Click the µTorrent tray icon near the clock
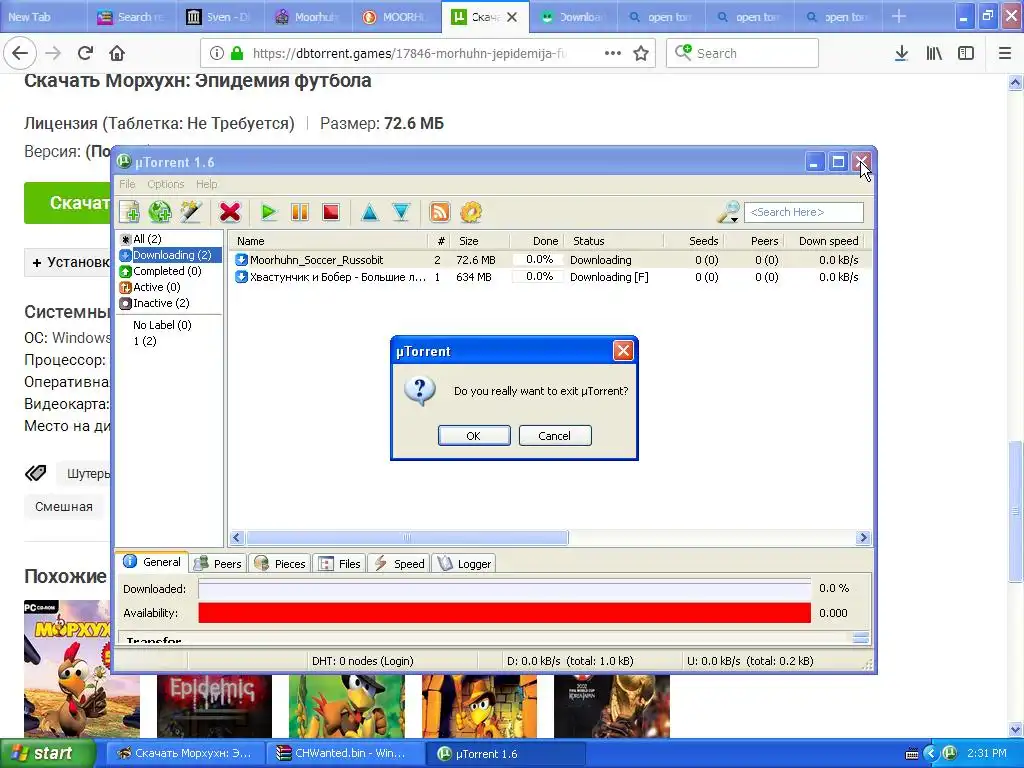 (950, 753)
